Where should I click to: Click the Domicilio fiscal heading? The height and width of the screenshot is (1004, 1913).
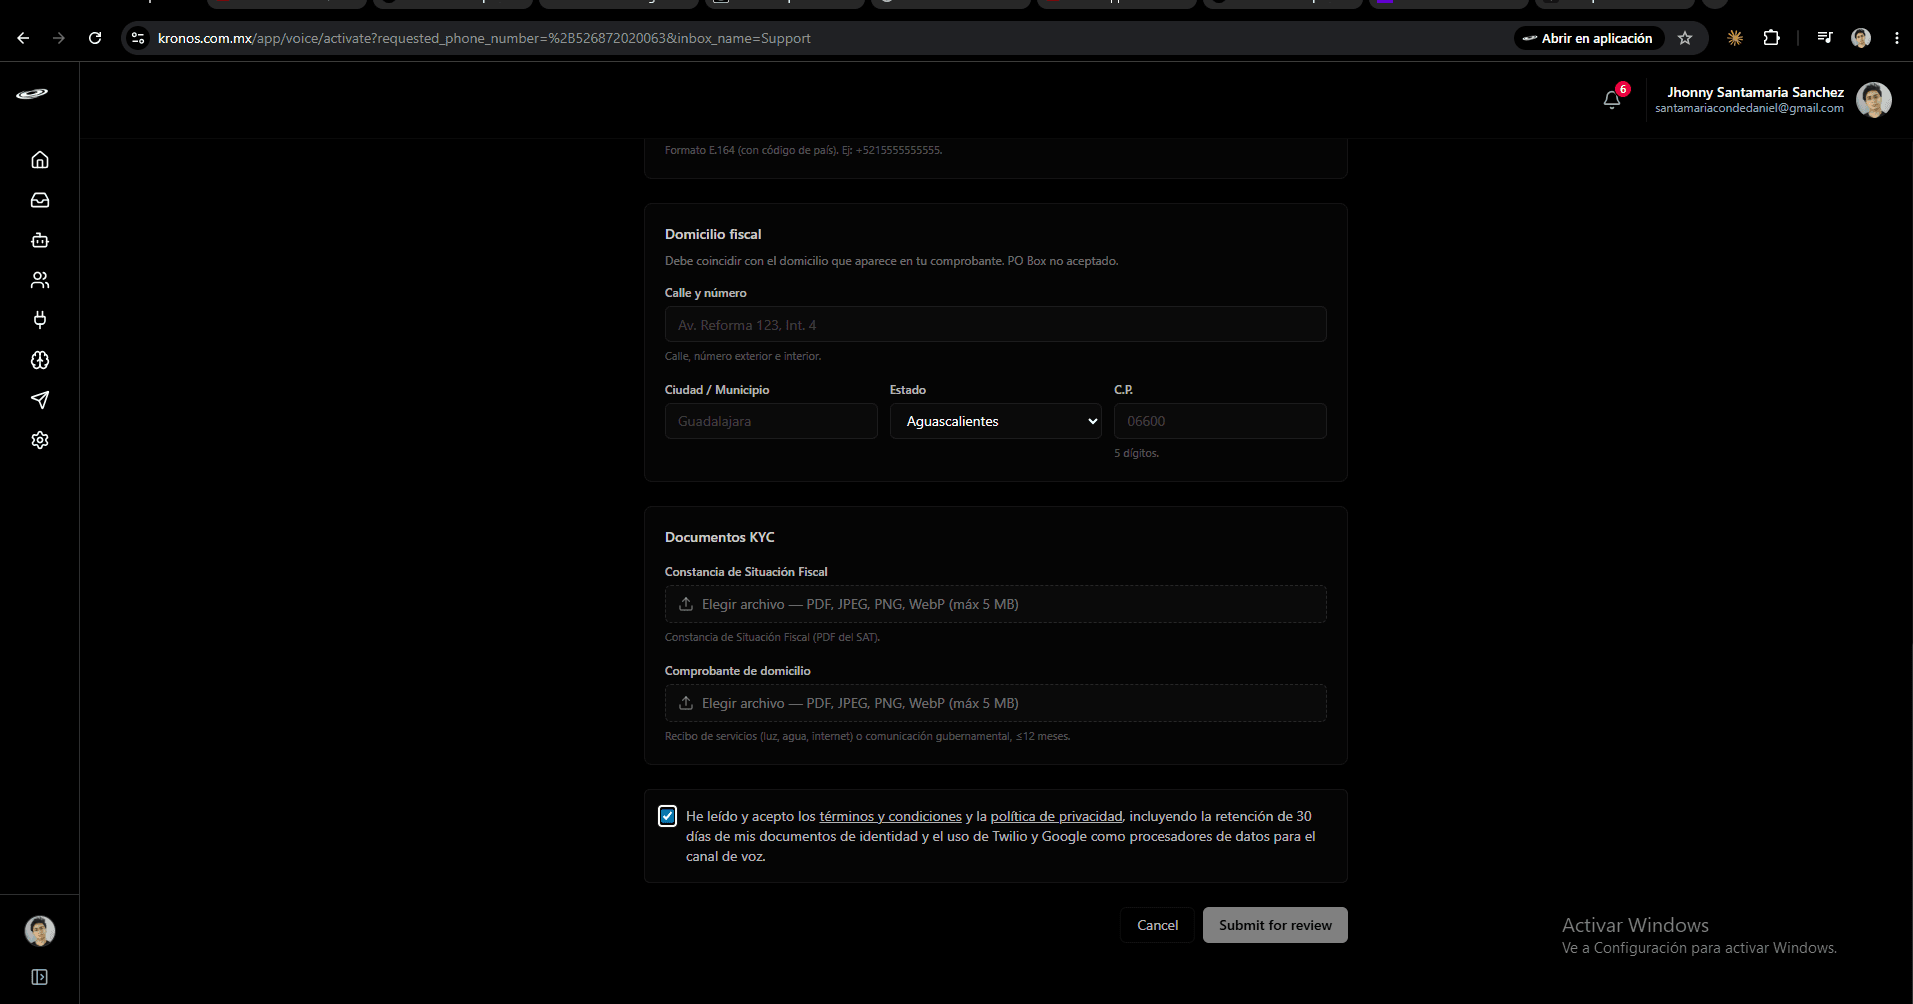coord(713,234)
